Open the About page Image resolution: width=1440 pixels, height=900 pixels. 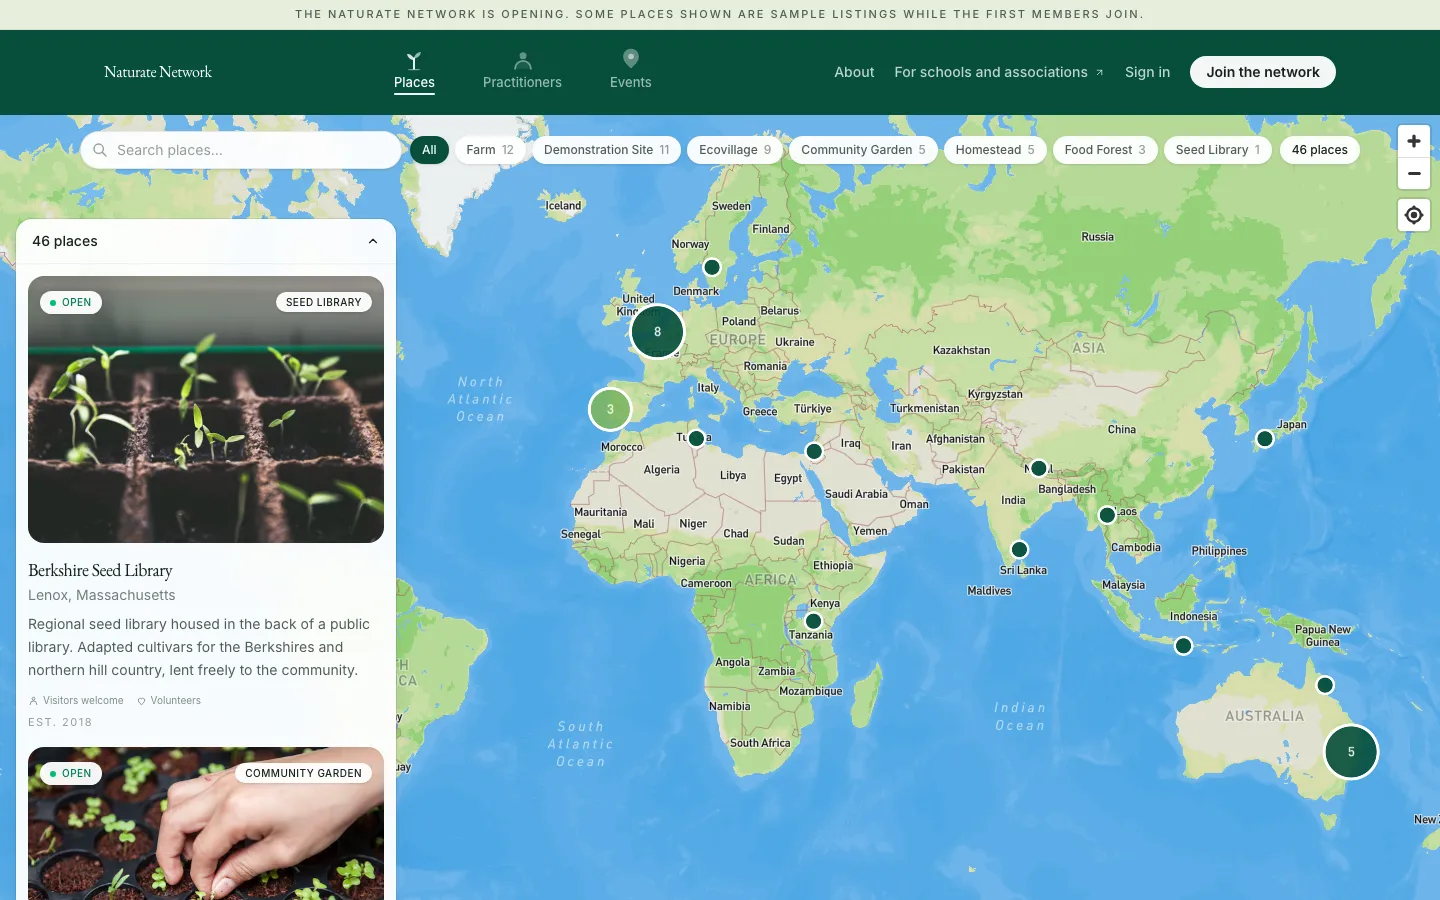(x=854, y=72)
